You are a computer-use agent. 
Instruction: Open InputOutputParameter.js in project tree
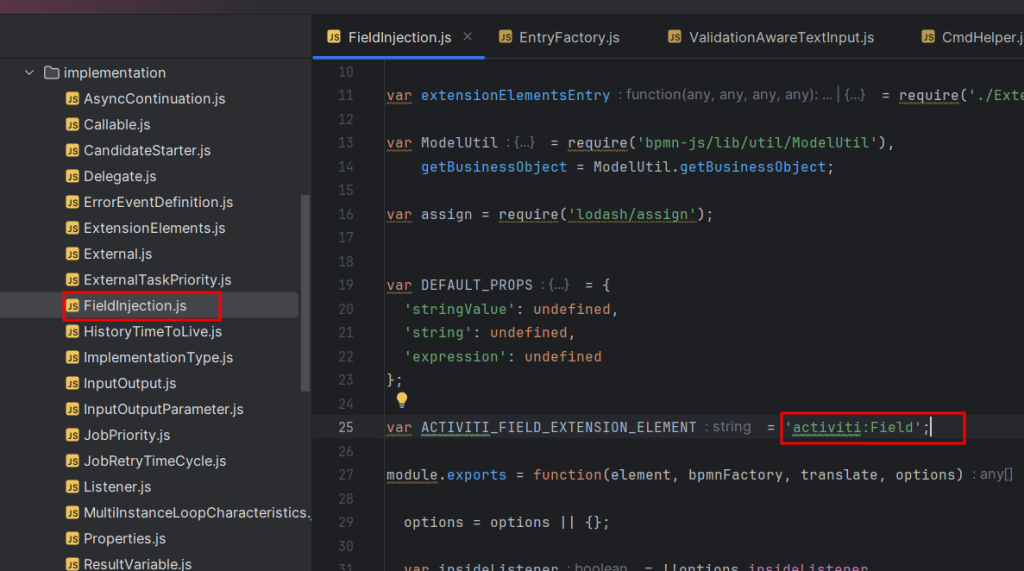point(163,409)
